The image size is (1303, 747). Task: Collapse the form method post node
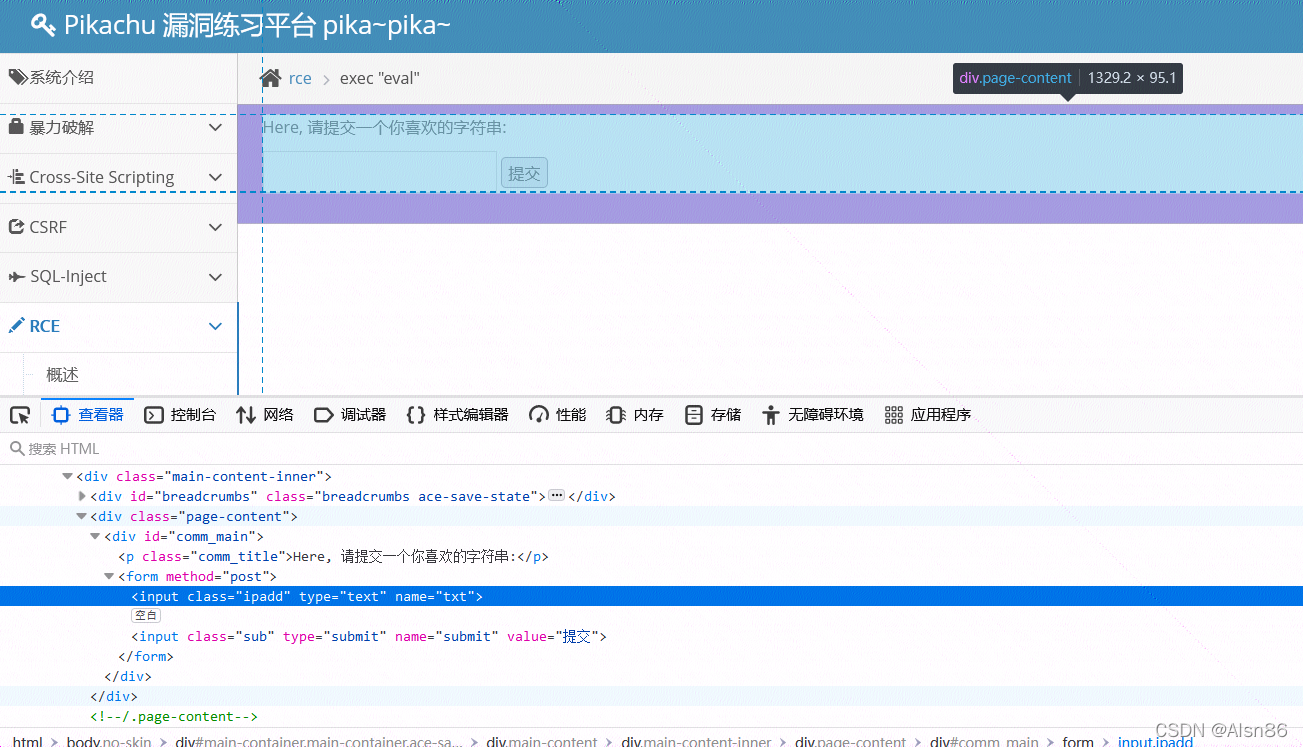pyautogui.click(x=109, y=577)
